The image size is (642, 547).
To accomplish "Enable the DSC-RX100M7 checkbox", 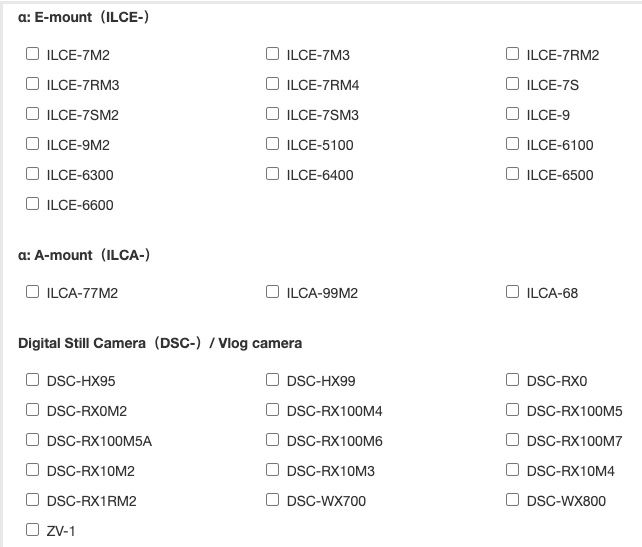I will point(513,440).
